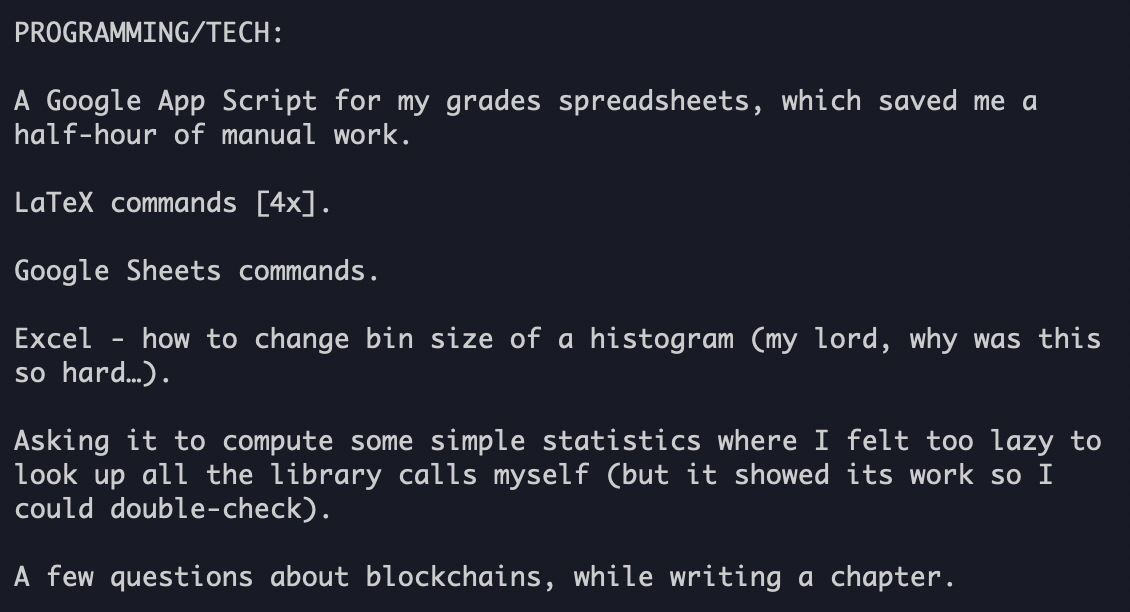Click the '[4x]' bracket text
This screenshot has height=612, width=1130.
point(286,203)
